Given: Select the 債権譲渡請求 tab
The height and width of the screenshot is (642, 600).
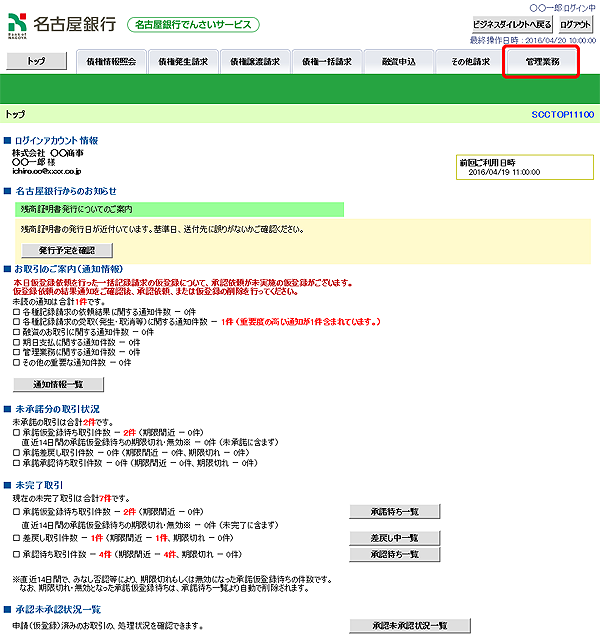Looking at the screenshot, I should coord(255,62).
